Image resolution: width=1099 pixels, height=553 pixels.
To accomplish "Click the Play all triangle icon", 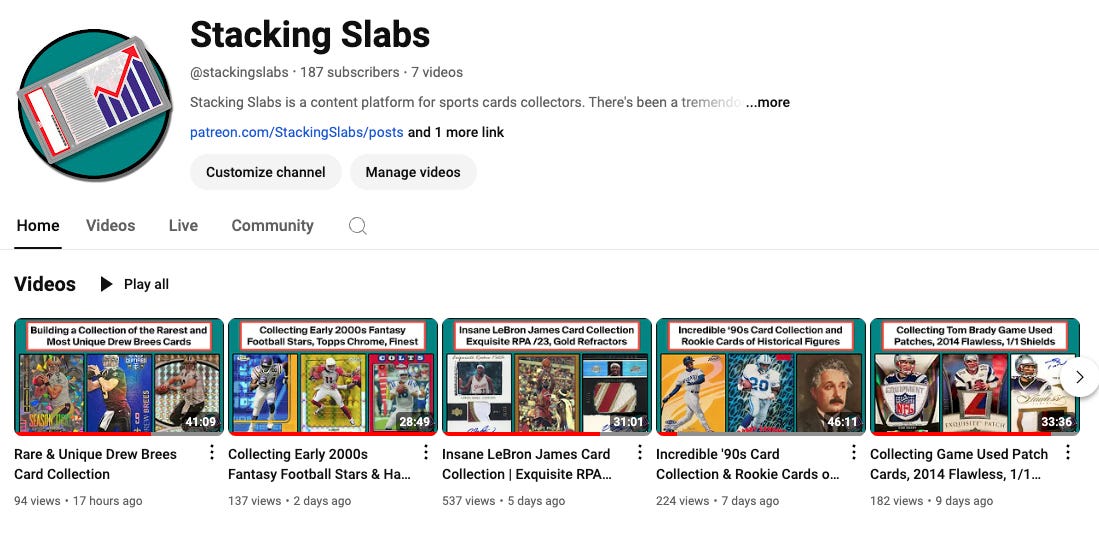I will coord(107,284).
